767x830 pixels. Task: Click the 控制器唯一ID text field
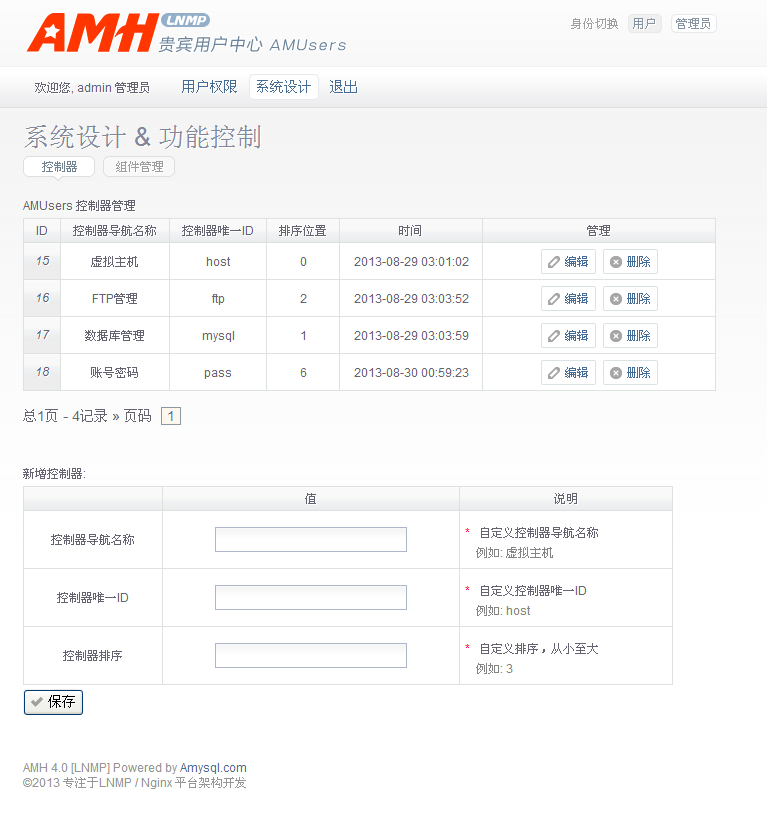pyautogui.click(x=310, y=598)
